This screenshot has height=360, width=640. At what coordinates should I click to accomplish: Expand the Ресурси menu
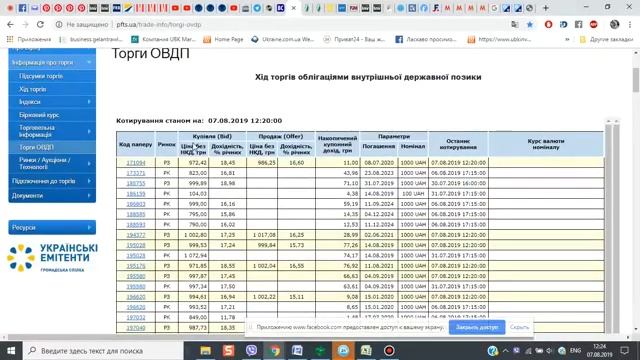click(52, 227)
